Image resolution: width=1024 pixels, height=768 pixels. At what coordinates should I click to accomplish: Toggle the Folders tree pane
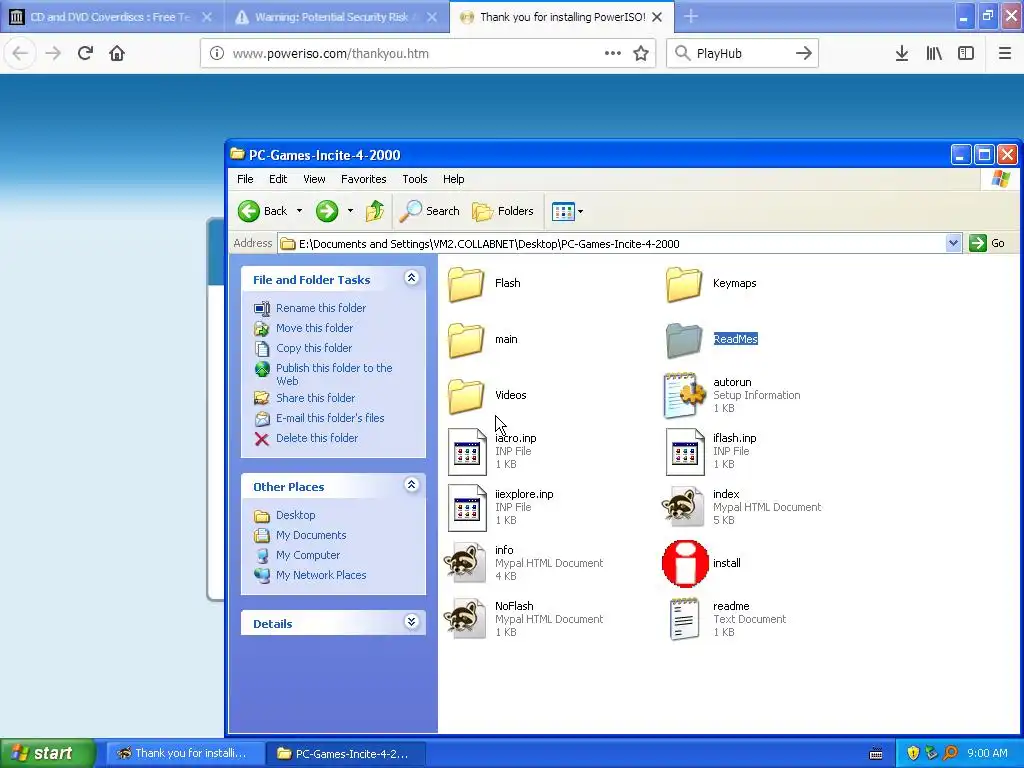coord(503,211)
